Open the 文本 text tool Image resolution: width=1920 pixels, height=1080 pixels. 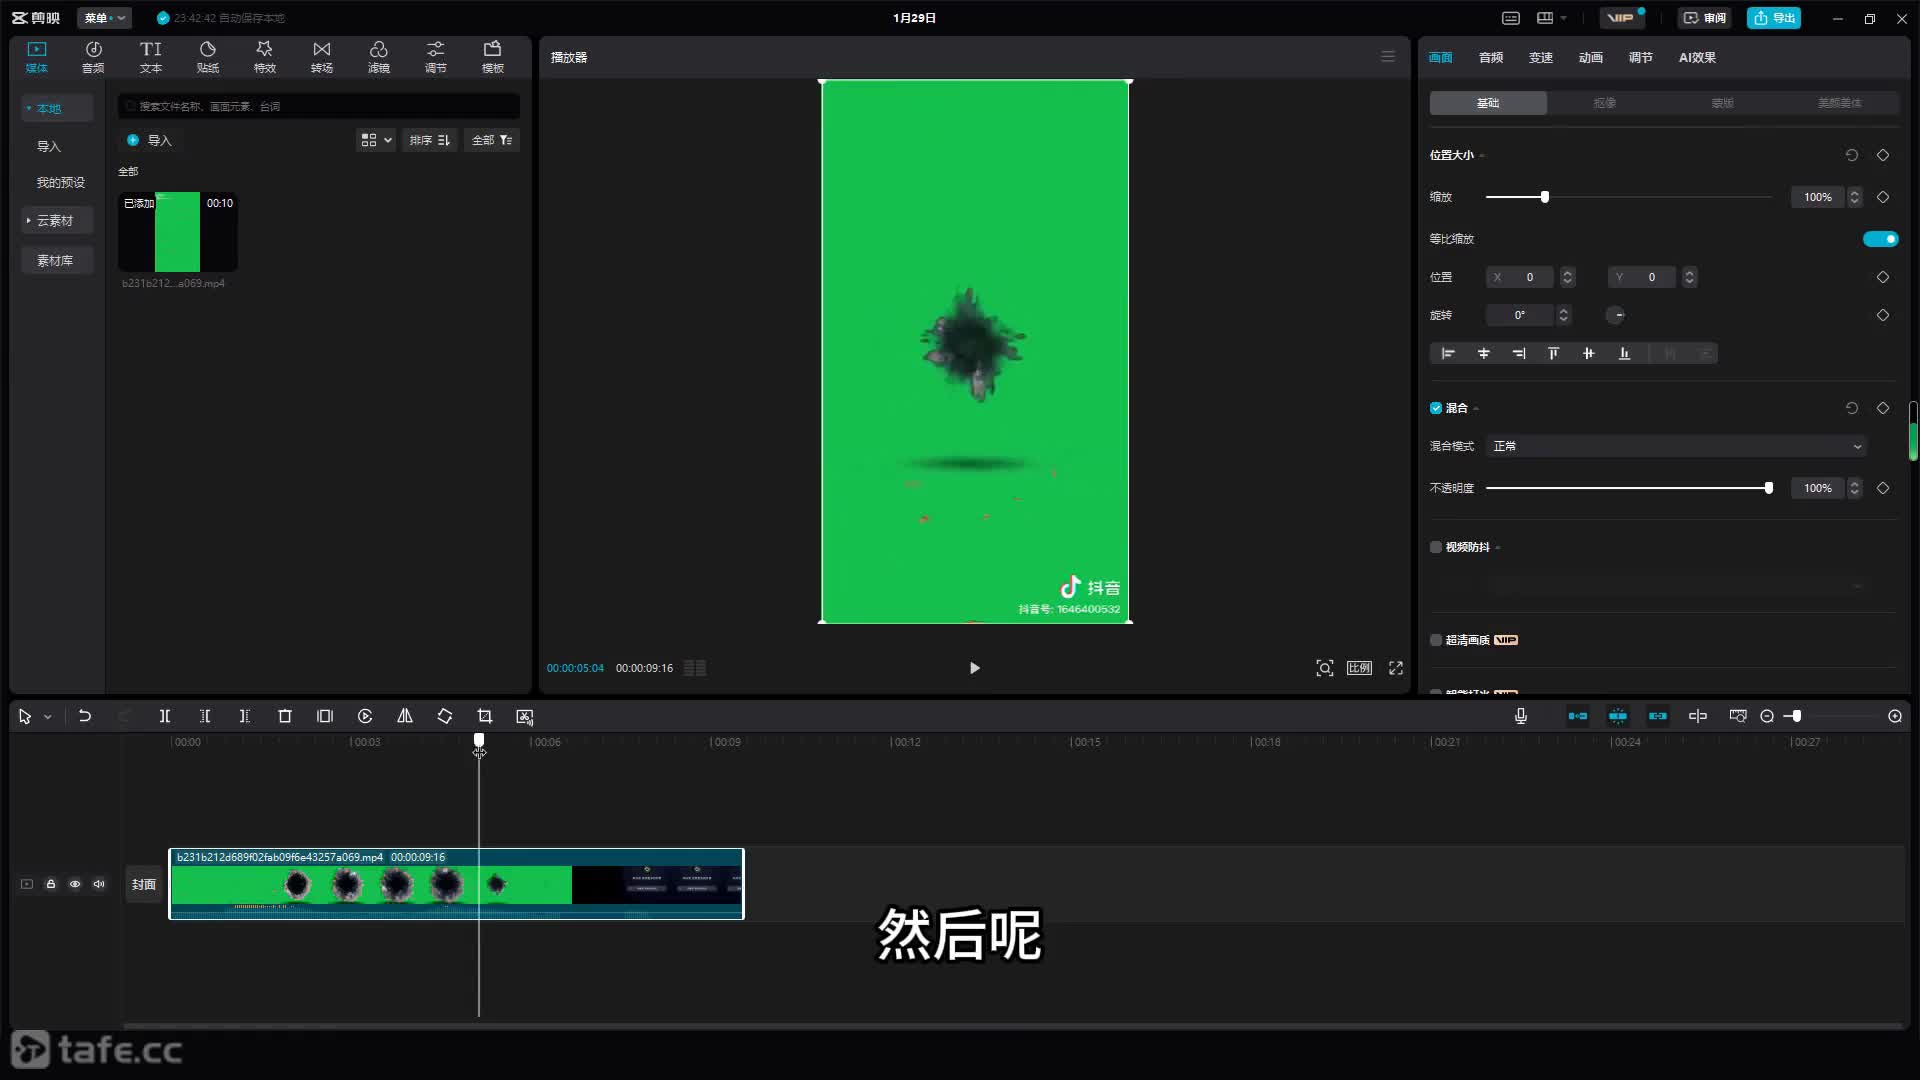tap(151, 57)
